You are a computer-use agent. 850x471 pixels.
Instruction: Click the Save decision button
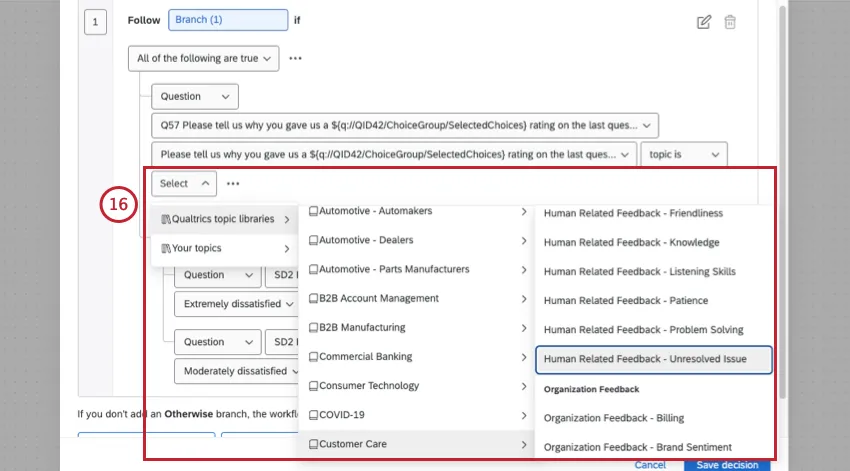pos(727,465)
